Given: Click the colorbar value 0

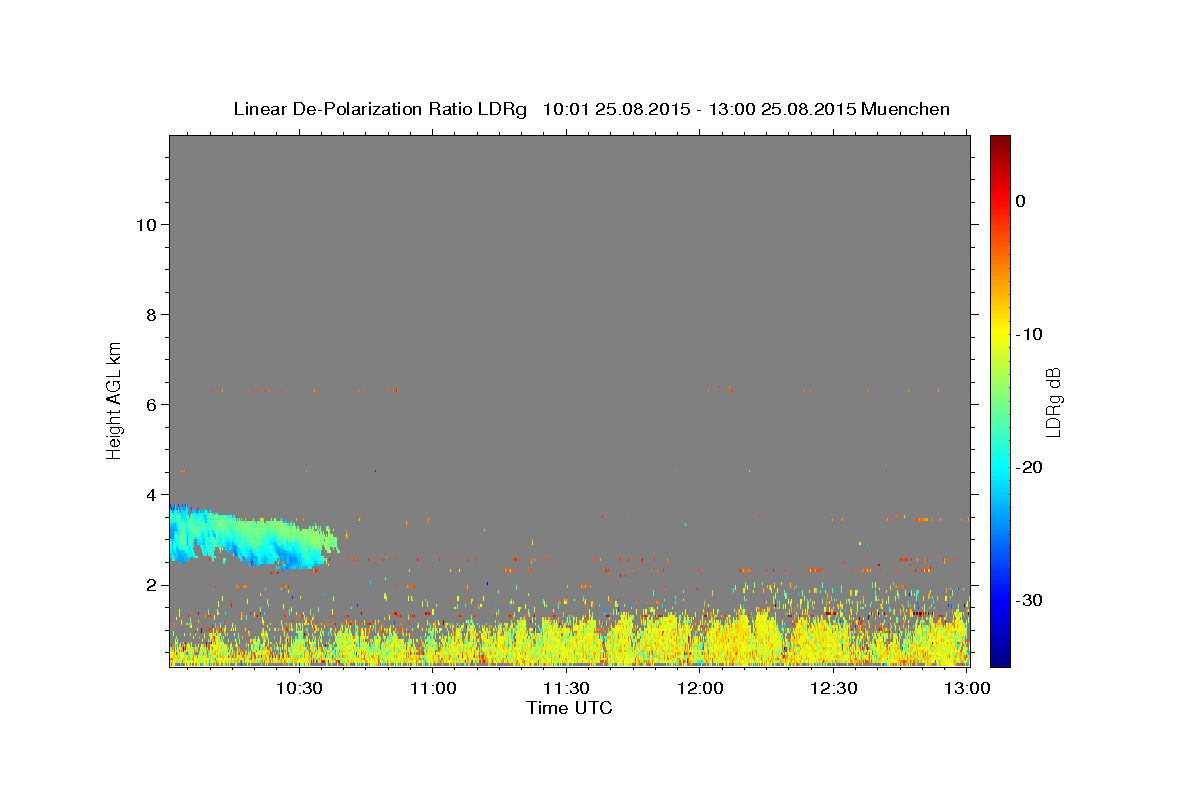Looking at the screenshot, I should (x=1021, y=201).
